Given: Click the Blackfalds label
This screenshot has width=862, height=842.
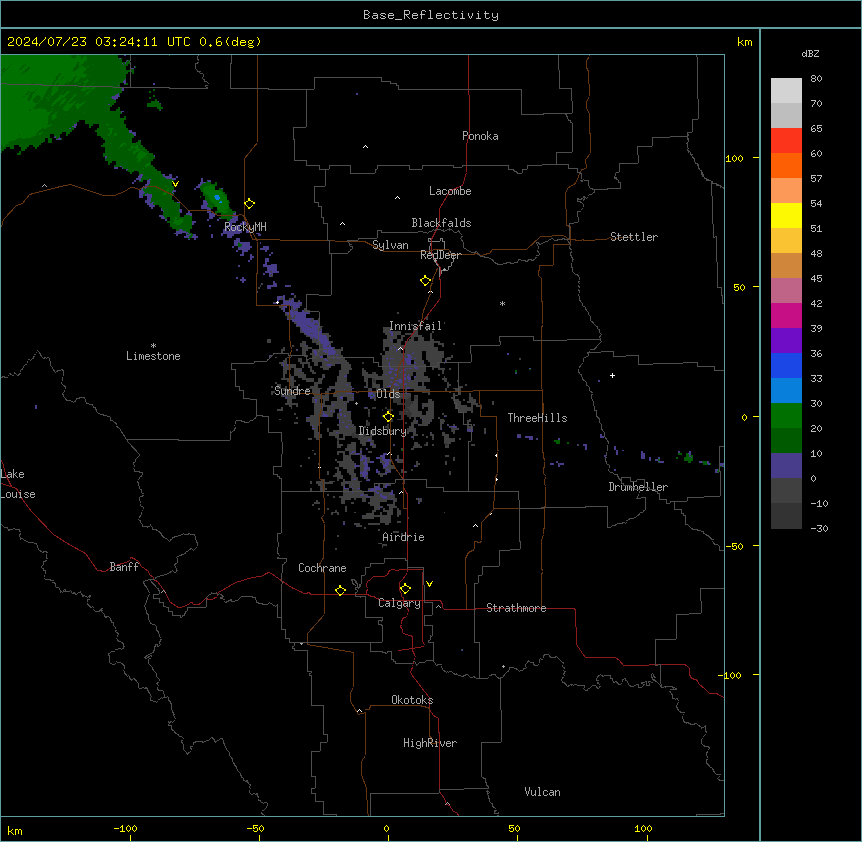Looking at the screenshot, I should 441,223.
